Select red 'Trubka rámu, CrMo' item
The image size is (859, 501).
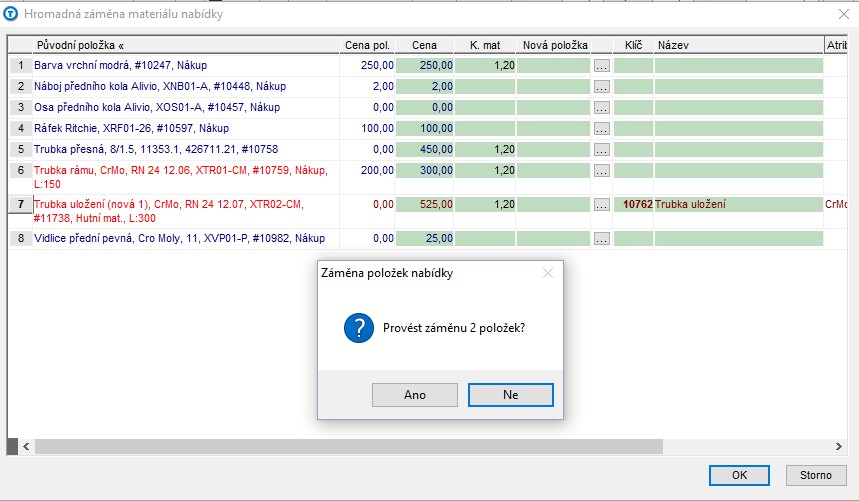[181, 177]
